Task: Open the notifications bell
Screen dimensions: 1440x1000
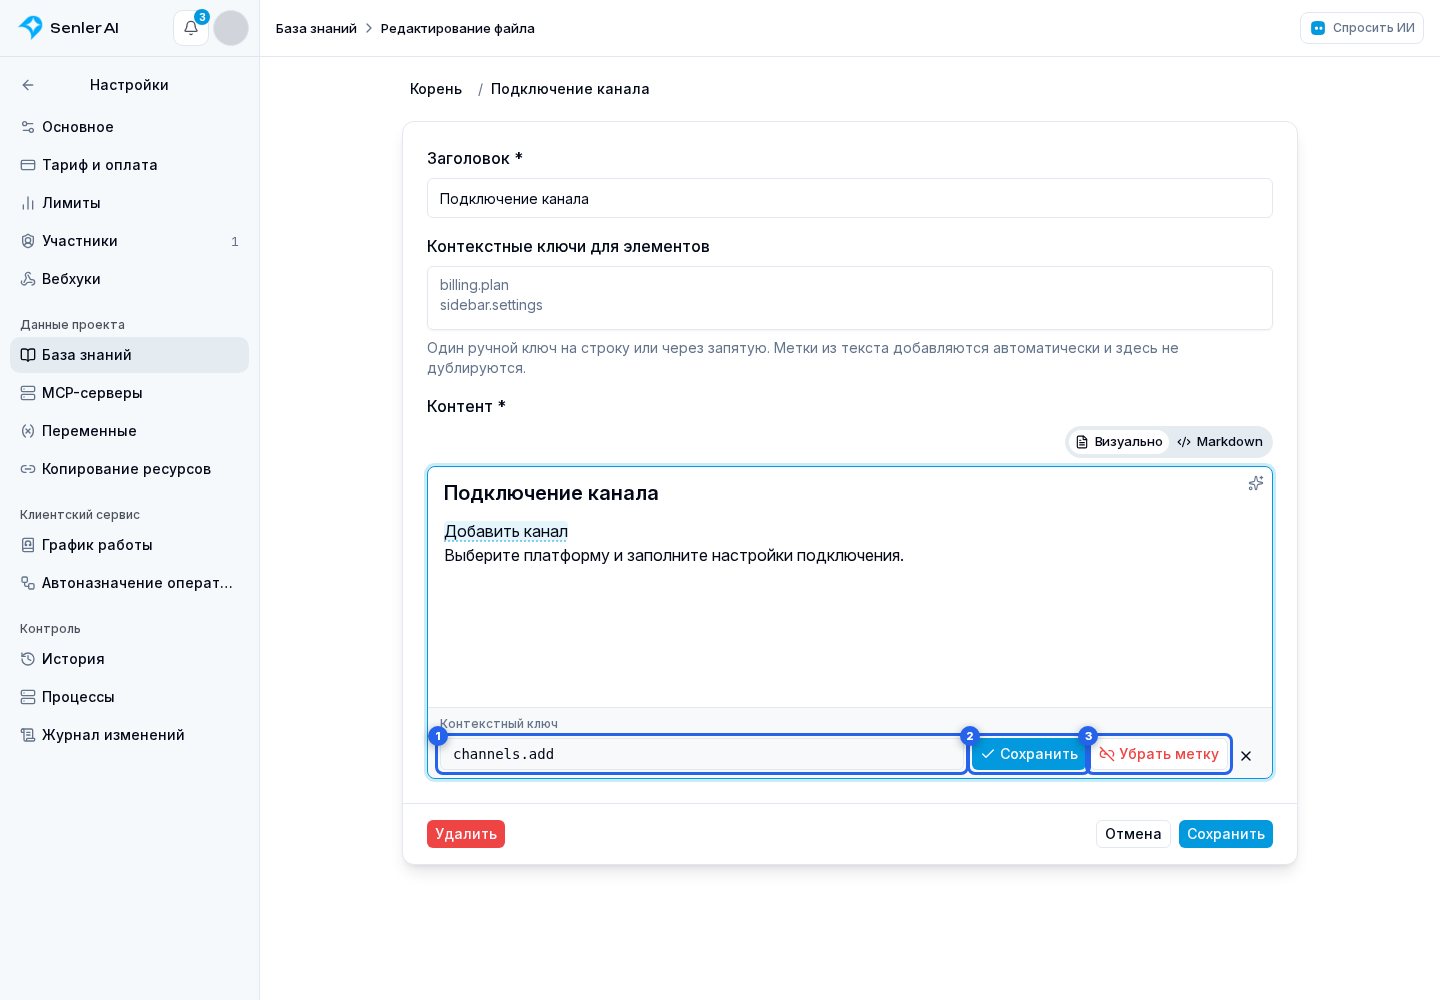Action: coord(191,28)
